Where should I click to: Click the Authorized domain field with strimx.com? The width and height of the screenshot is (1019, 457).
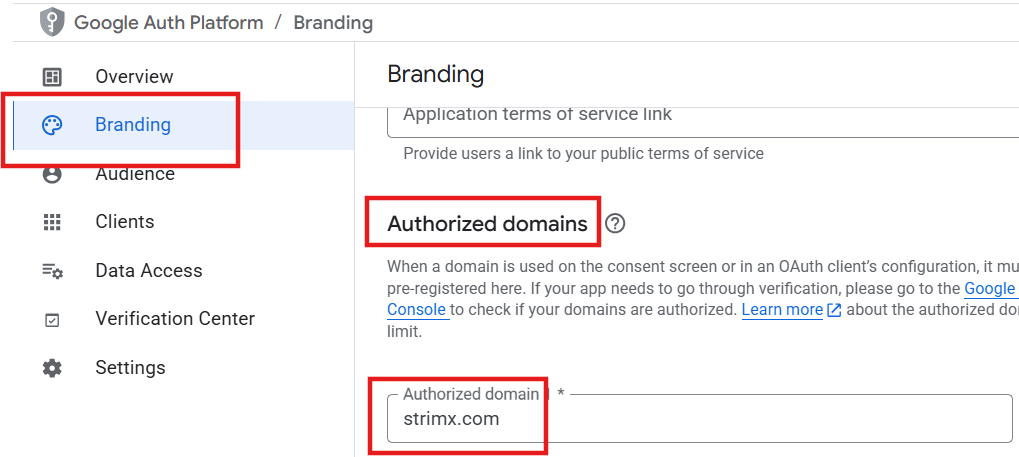(700, 419)
